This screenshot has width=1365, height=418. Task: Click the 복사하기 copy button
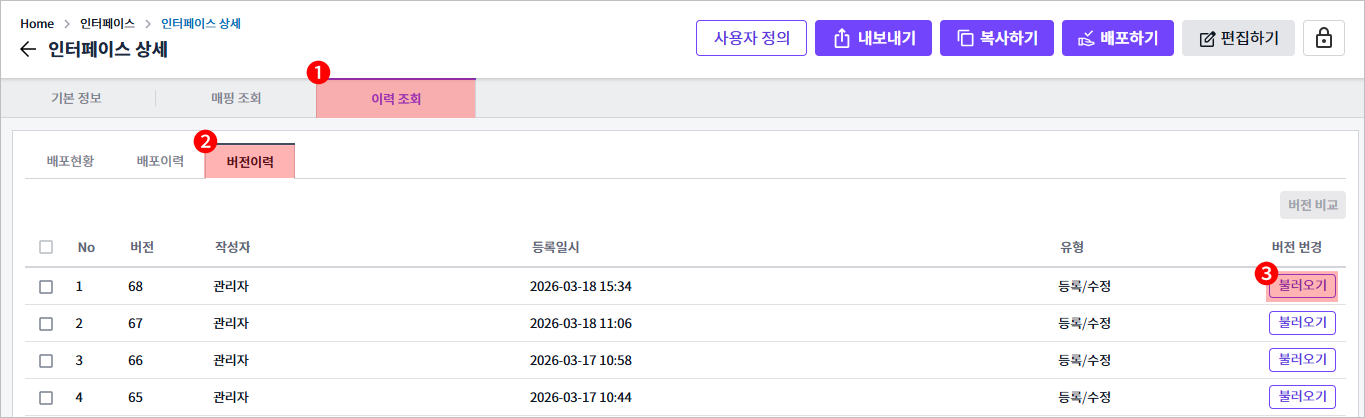point(997,38)
